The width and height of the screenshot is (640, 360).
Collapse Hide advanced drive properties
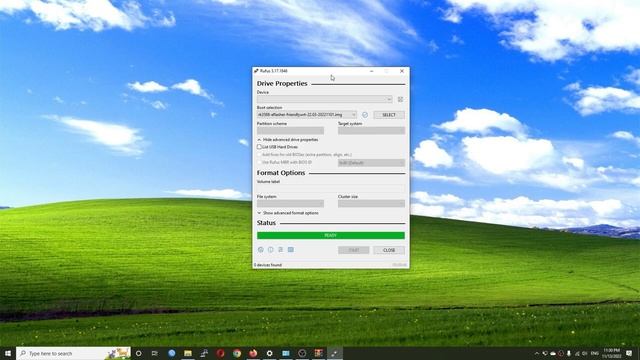coord(288,140)
